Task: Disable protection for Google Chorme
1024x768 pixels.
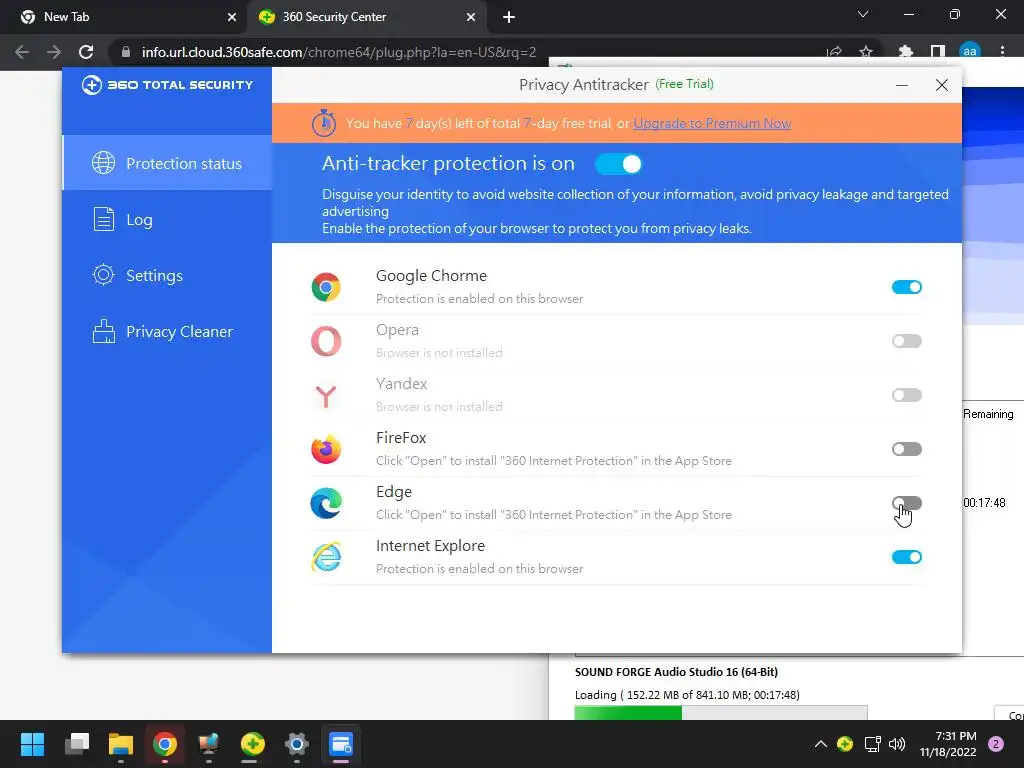Action: 906,287
